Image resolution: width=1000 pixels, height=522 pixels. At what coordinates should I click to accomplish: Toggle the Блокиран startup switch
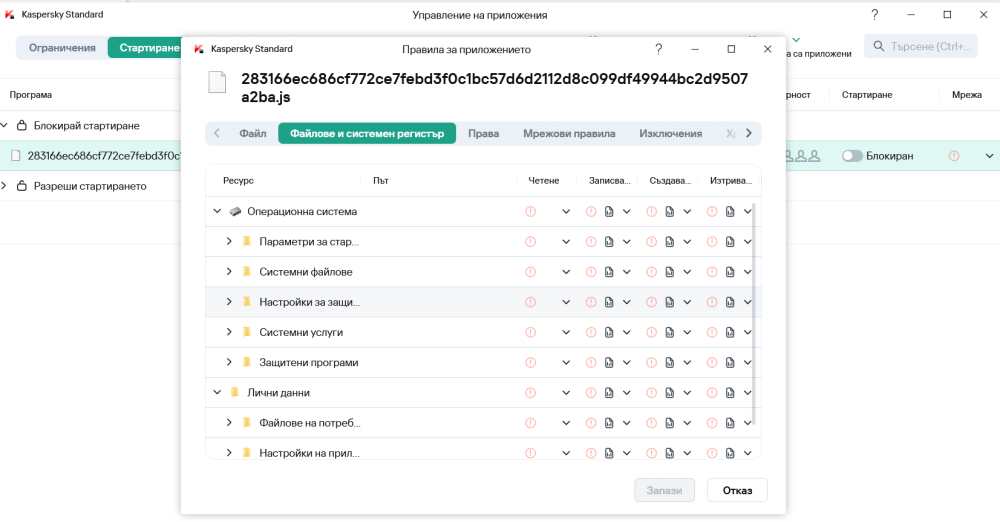click(x=852, y=156)
